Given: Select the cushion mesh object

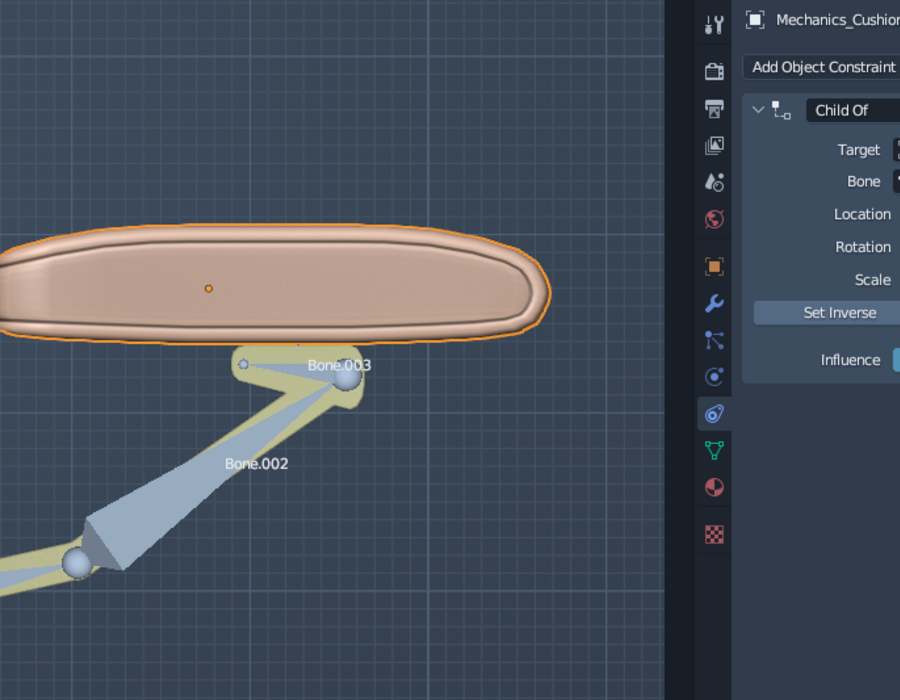Looking at the screenshot, I should point(276,284).
